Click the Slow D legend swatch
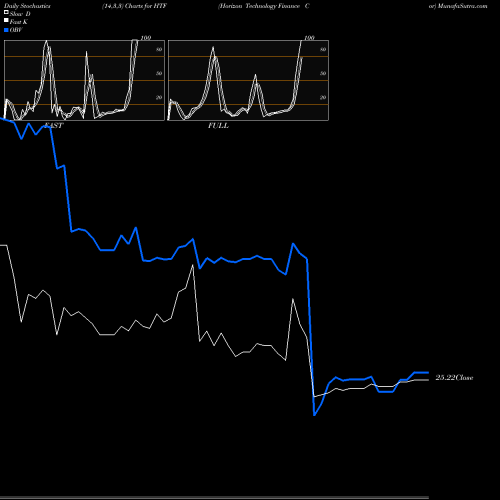Viewport: 500px width, 500px height. click(6, 13)
